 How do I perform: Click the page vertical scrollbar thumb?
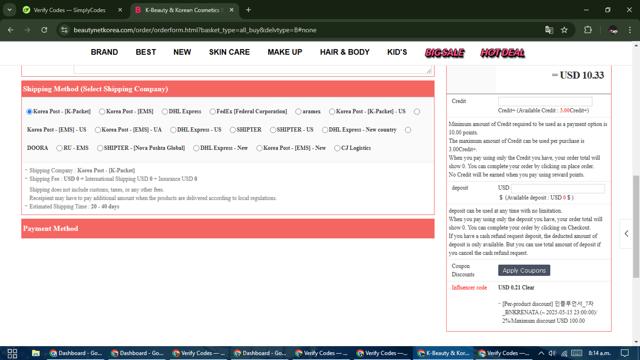636,227
